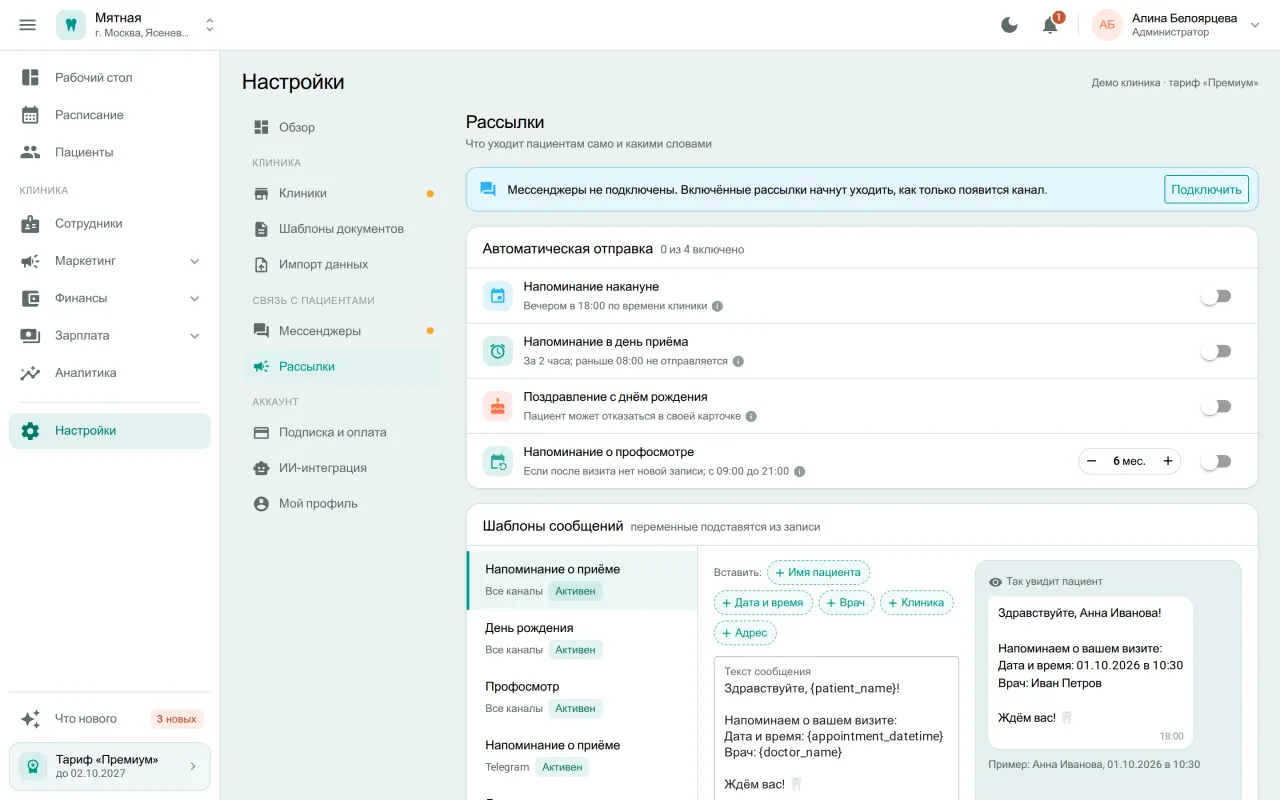Open Мессенджеры settings section
Viewport: 1280px width, 800px height.
(342, 331)
